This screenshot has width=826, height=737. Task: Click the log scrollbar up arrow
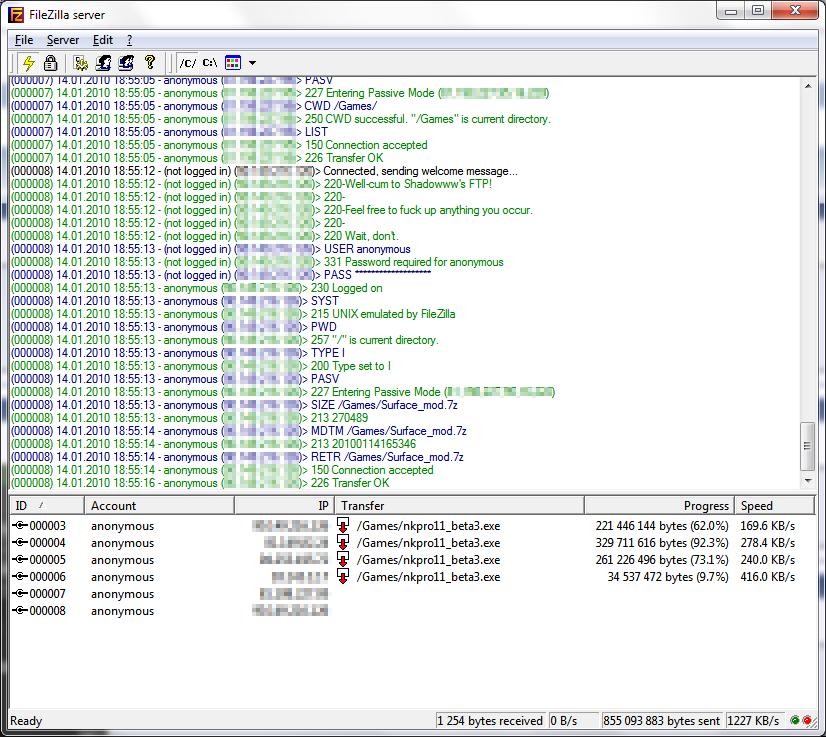(x=808, y=86)
